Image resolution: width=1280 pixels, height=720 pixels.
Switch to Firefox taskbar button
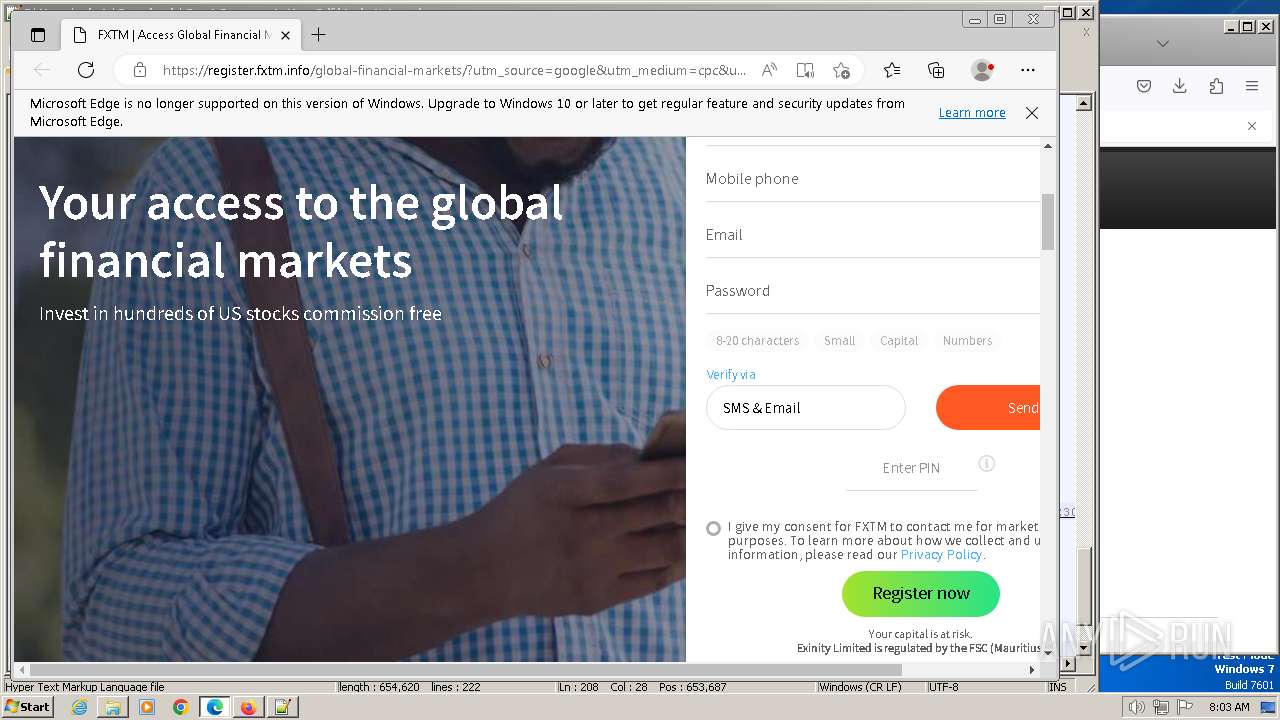(x=248, y=707)
